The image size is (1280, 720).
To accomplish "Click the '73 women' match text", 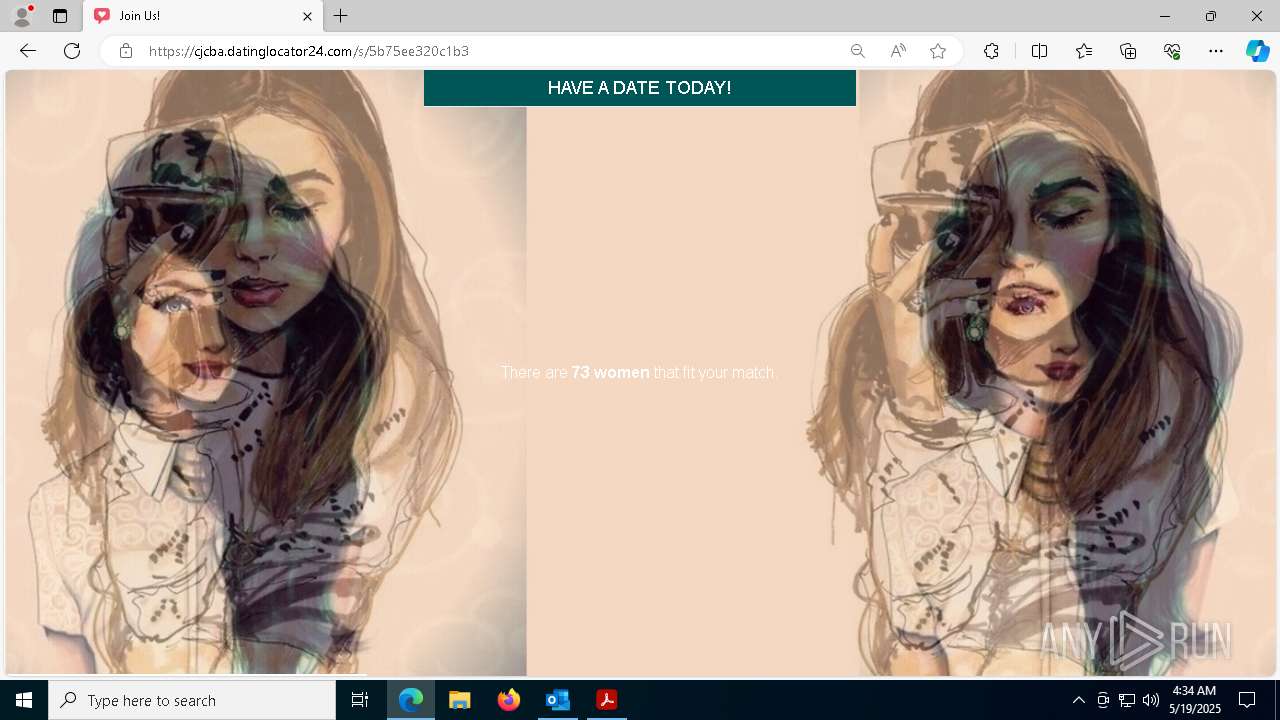I will (610, 372).
